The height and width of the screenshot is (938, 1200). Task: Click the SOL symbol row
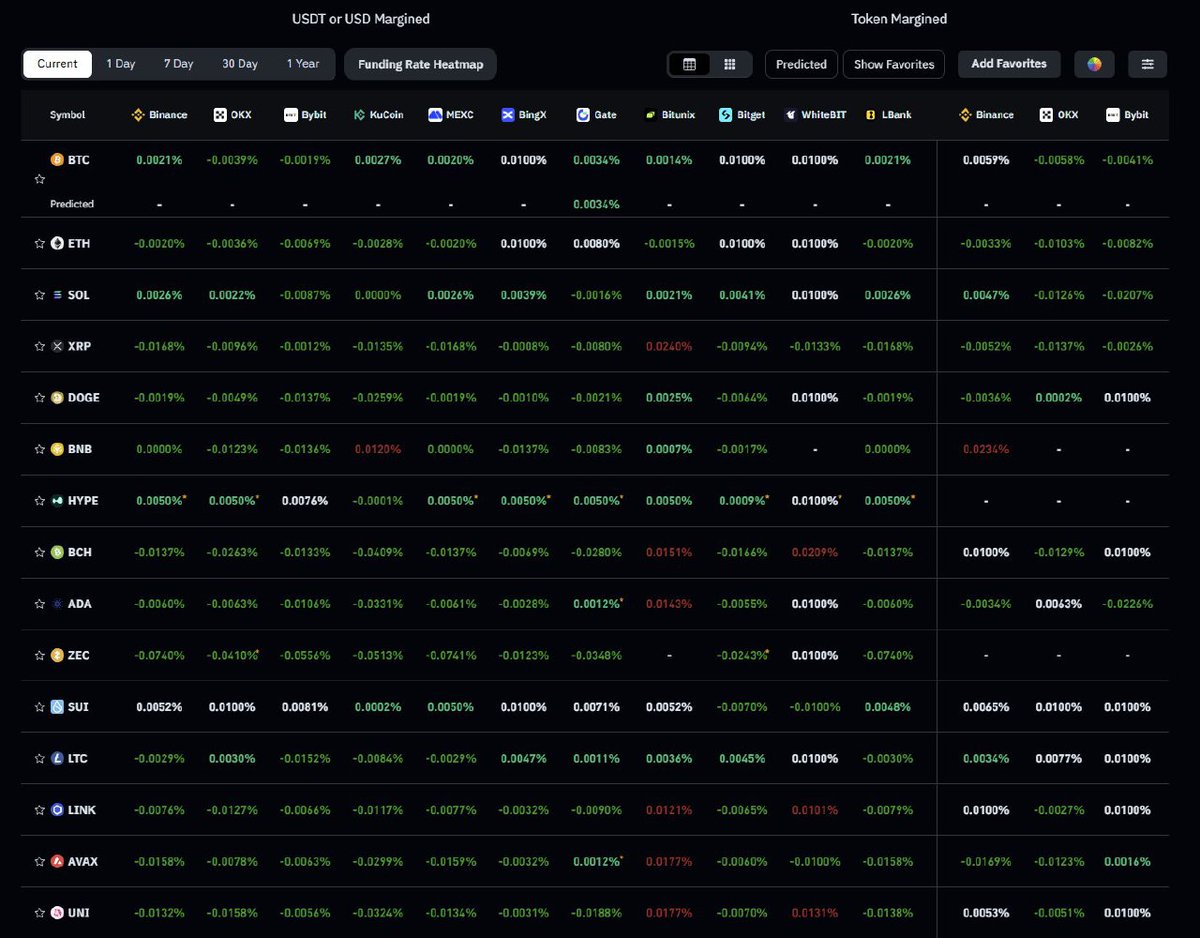point(77,294)
